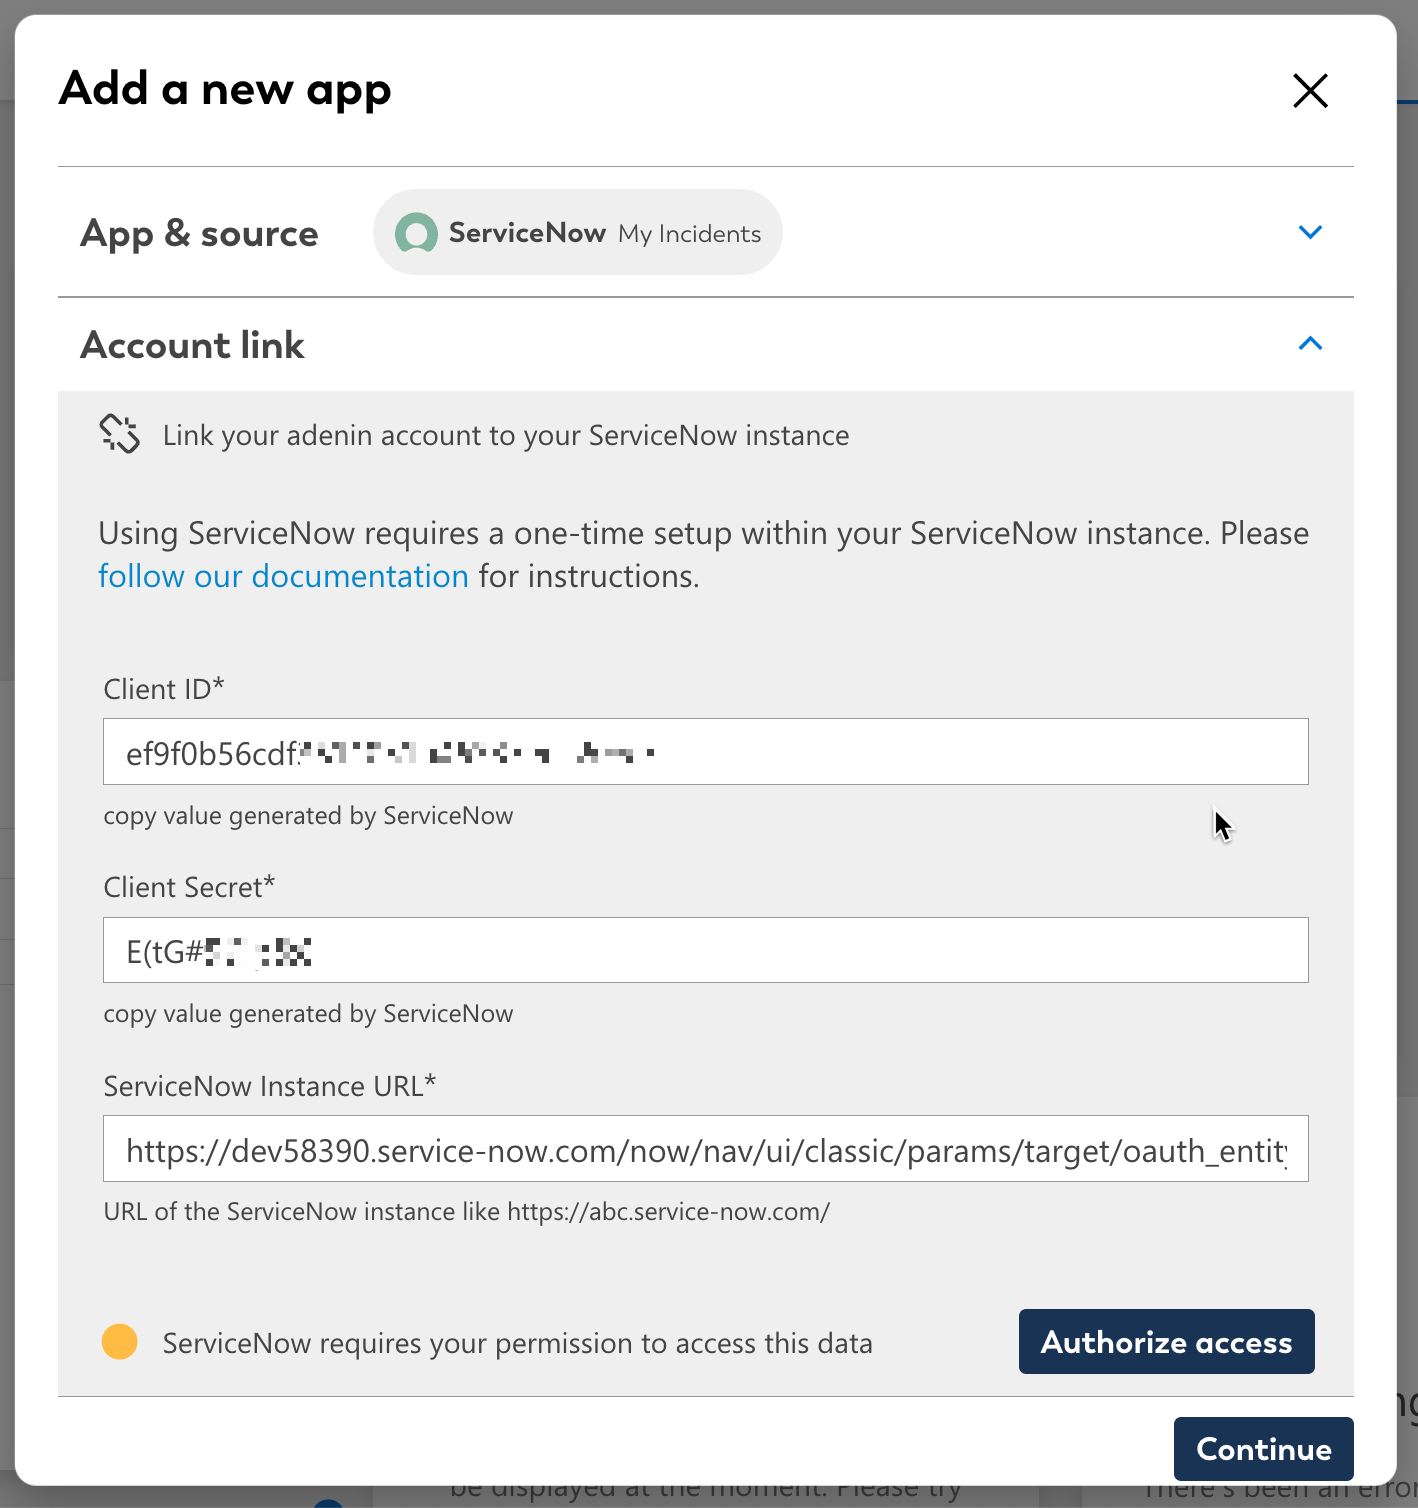Select the Client Secret input field
The width and height of the screenshot is (1418, 1508).
click(705, 950)
